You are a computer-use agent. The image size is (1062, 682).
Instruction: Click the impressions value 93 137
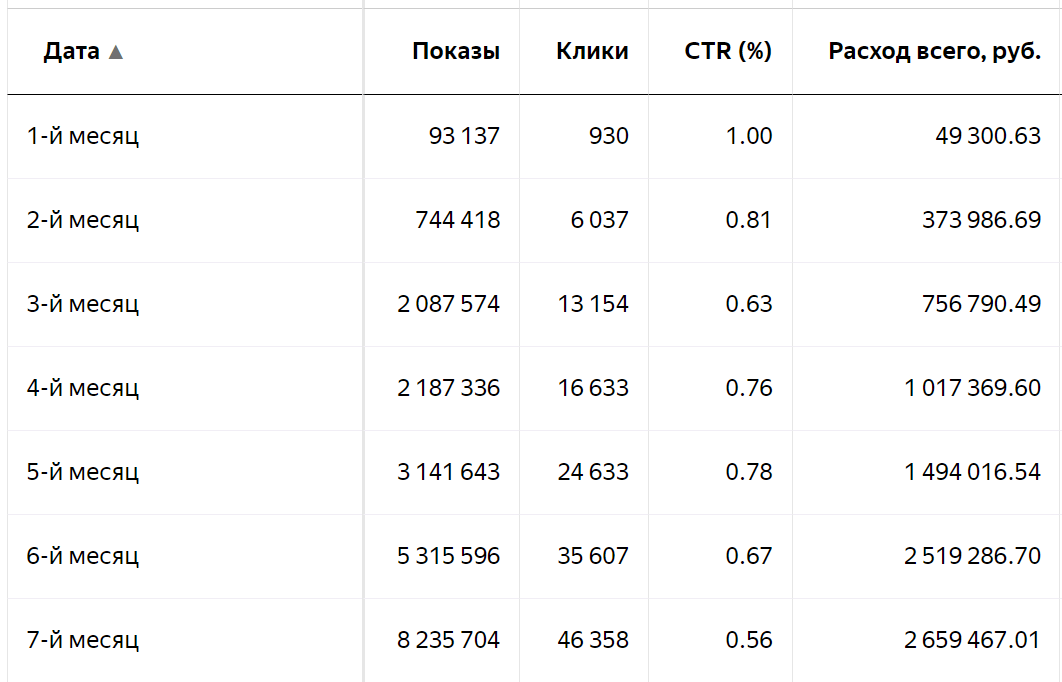click(x=464, y=136)
